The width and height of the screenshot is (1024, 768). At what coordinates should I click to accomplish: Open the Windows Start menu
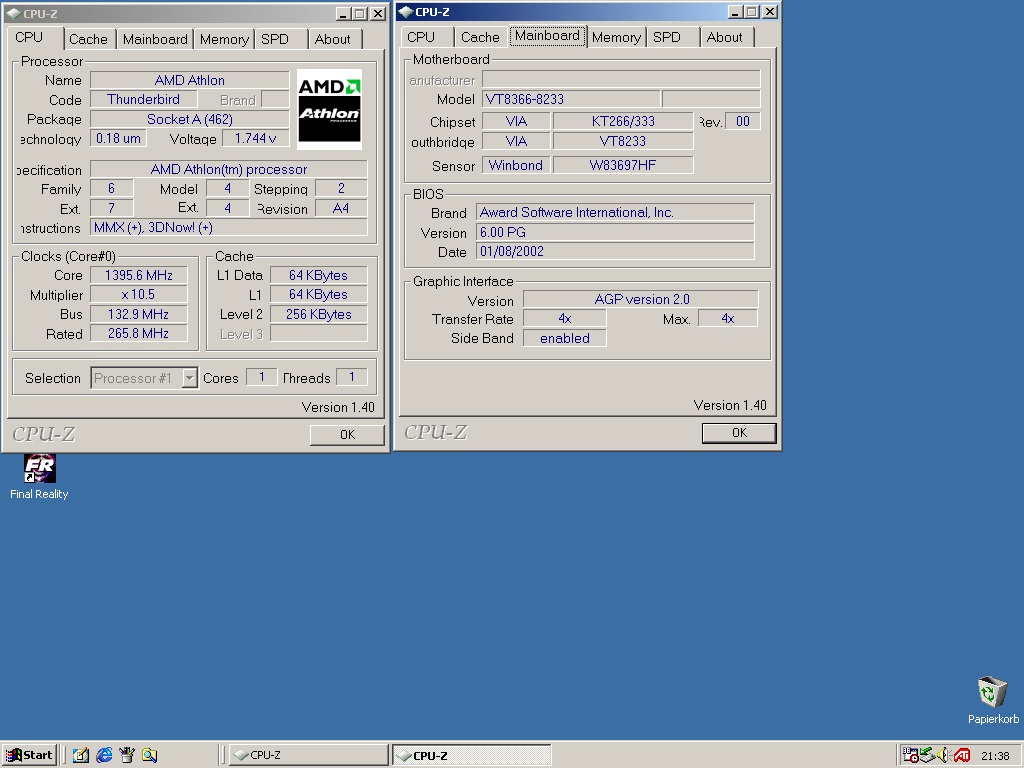pyautogui.click(x=29, y=755)
